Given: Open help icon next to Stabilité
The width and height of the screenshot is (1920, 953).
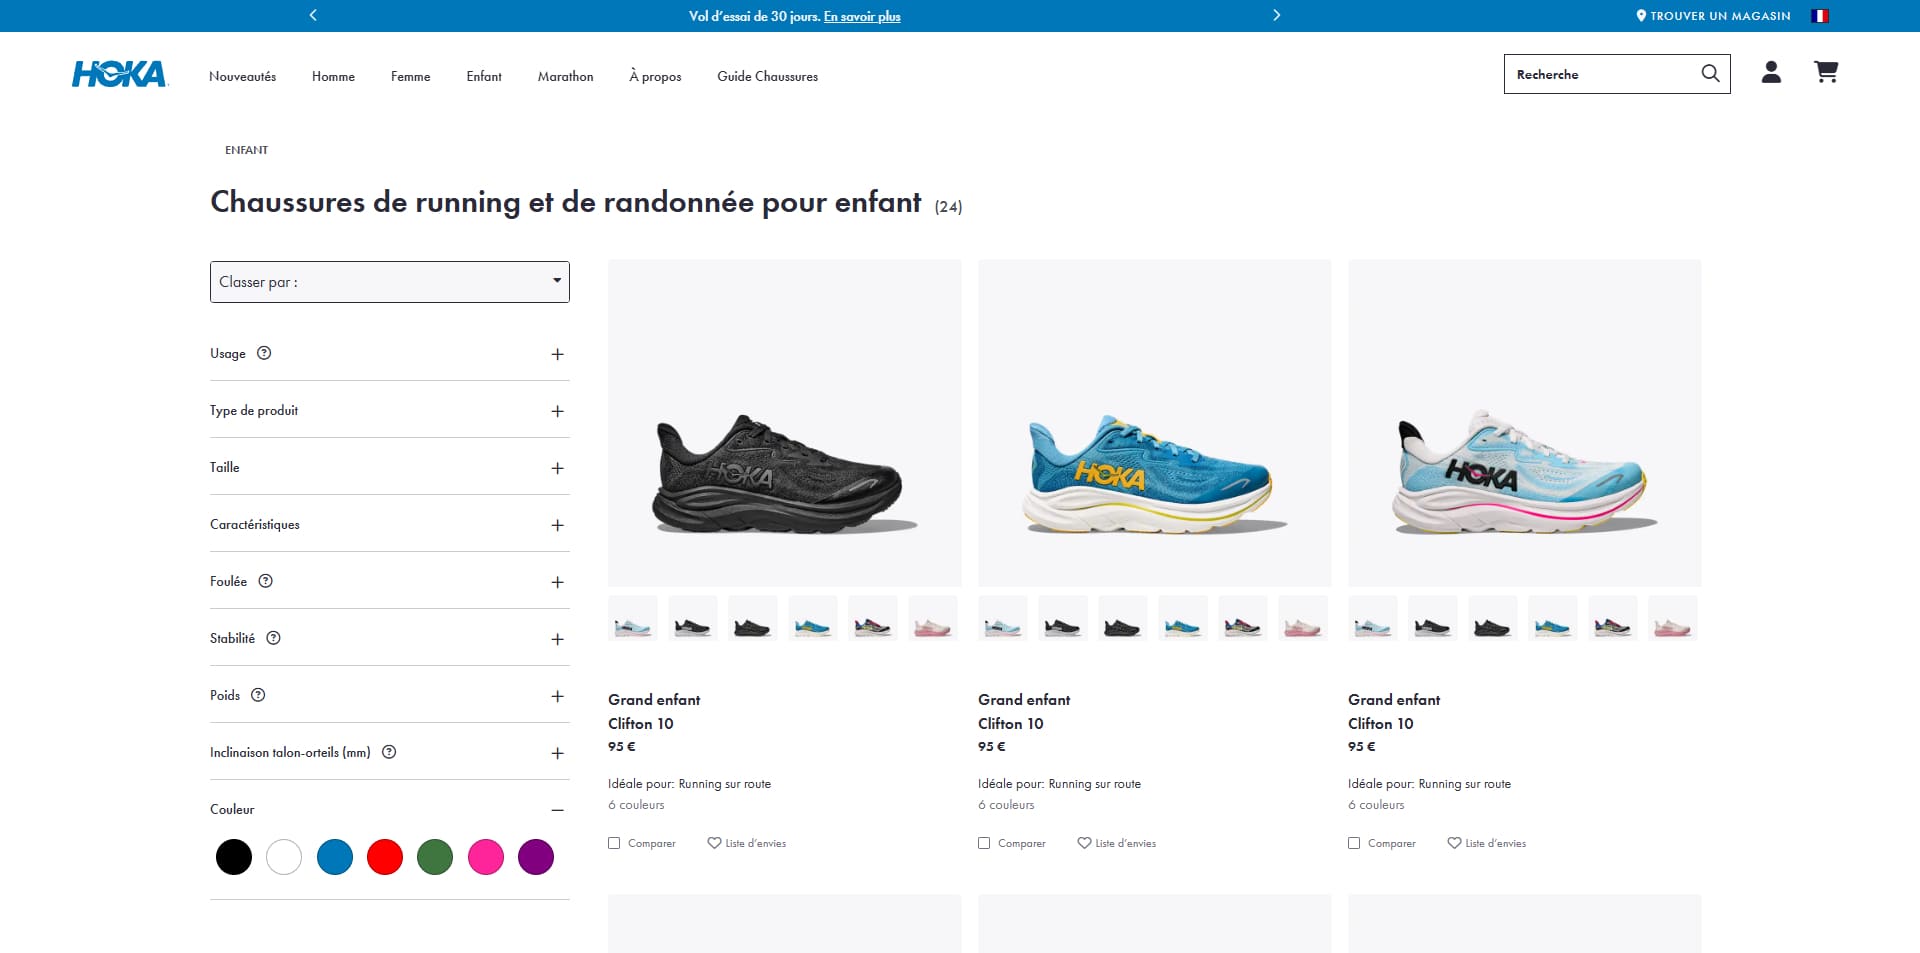Looking at the screenshot, I should pyautogui.click(x=274, y=638).
